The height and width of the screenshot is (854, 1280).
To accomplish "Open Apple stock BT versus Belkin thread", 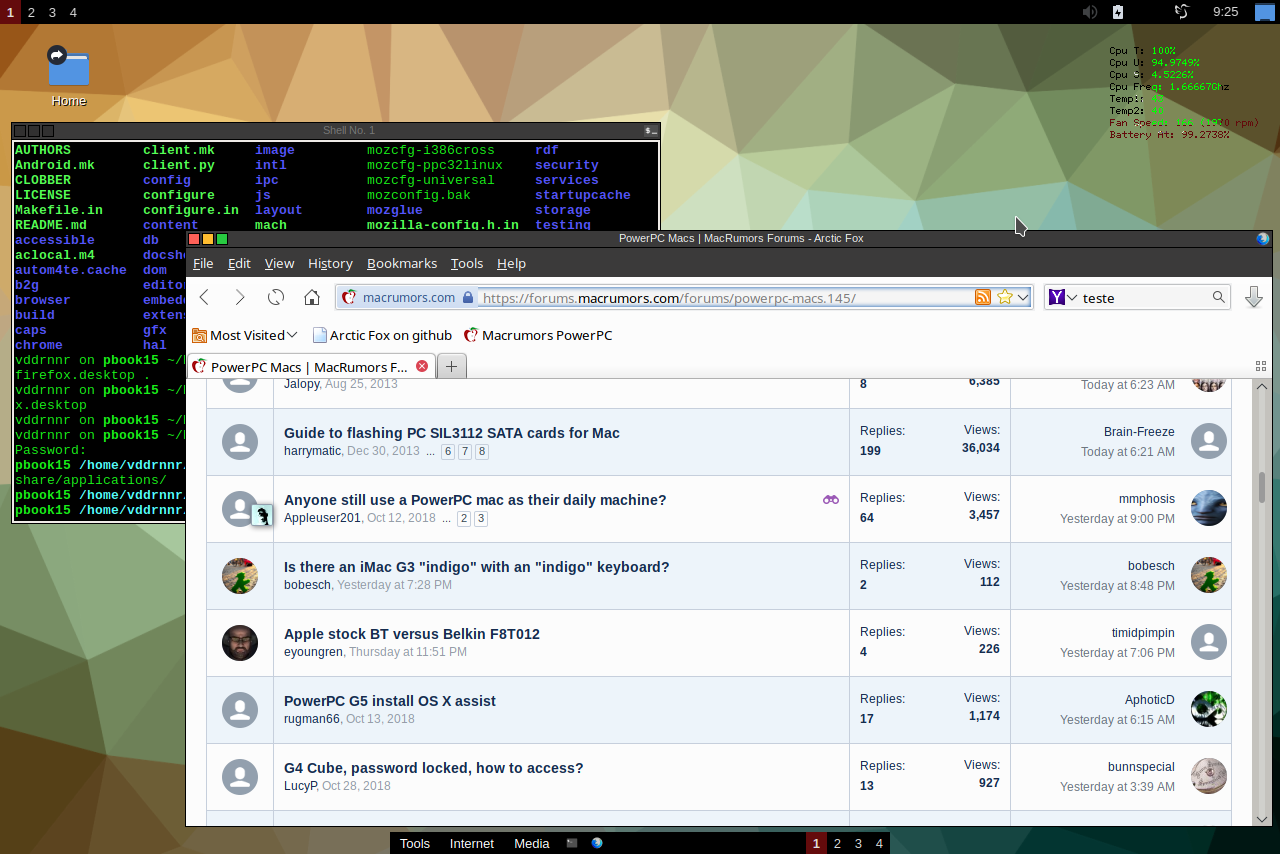I will point(412,634).
